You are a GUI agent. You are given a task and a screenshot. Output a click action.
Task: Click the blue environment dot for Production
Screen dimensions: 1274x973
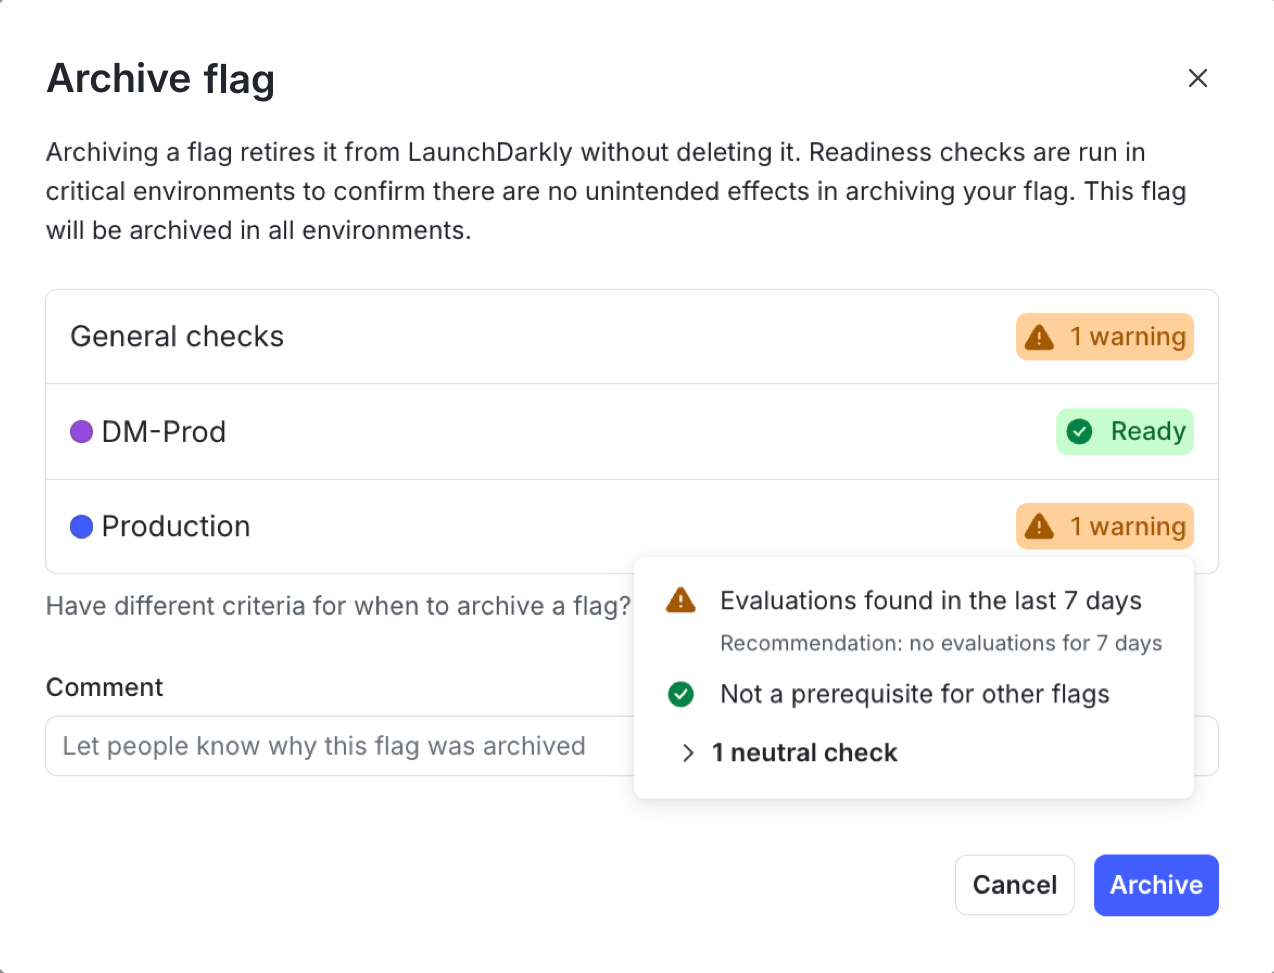81,526
